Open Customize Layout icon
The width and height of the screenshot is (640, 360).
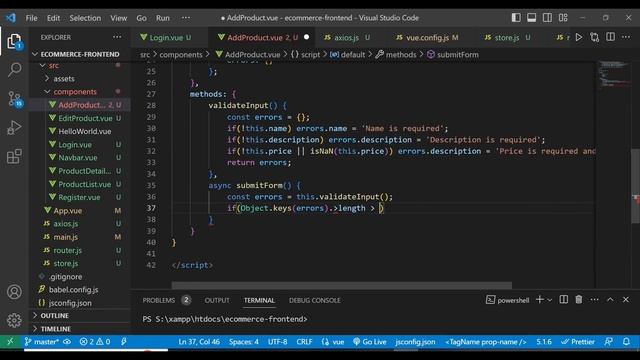(563, 18)
